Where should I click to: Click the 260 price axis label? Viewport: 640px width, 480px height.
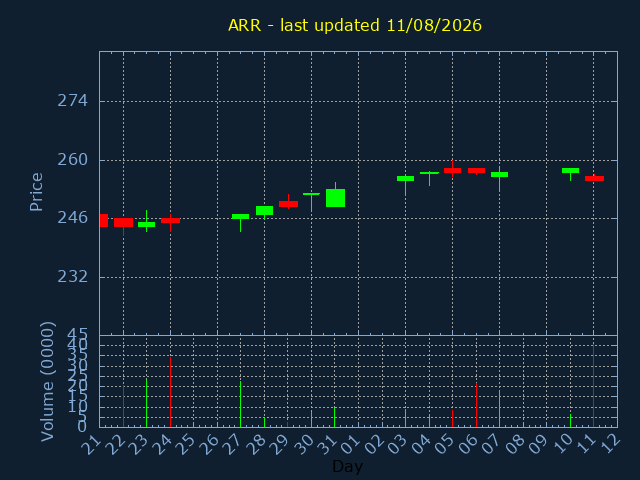point(73,160)
